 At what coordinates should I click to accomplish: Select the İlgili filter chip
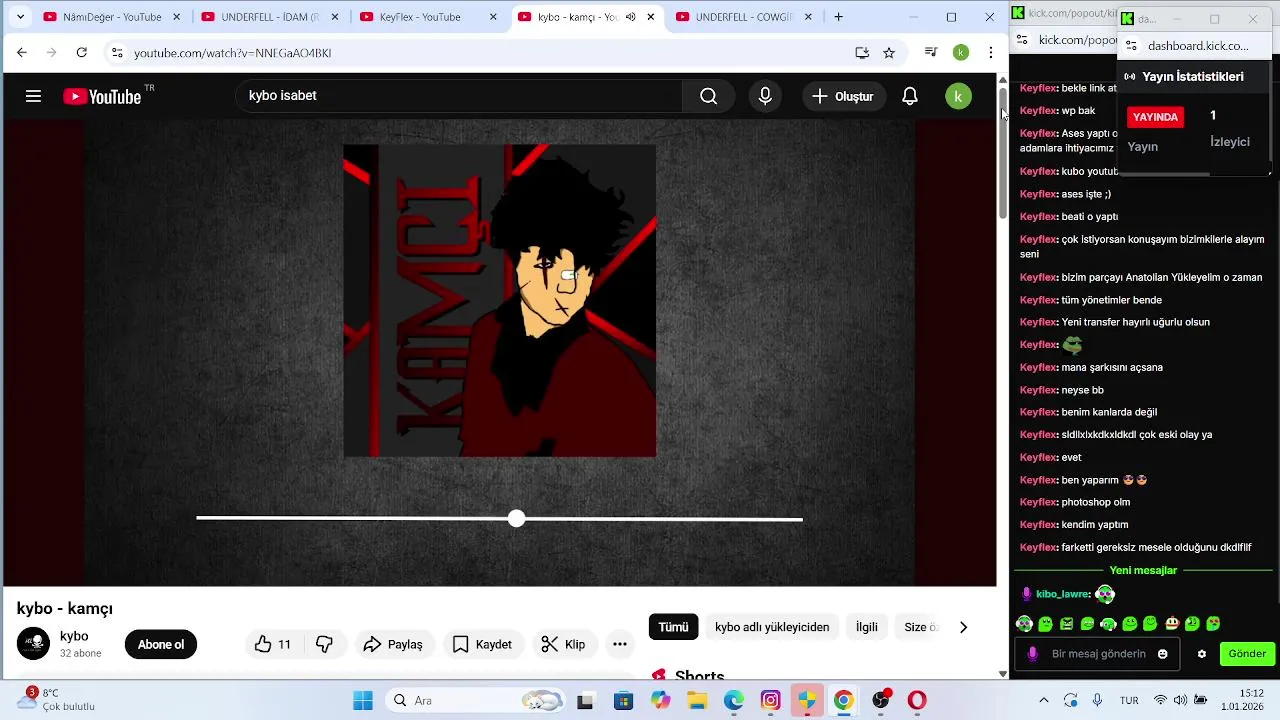(867, 627)
